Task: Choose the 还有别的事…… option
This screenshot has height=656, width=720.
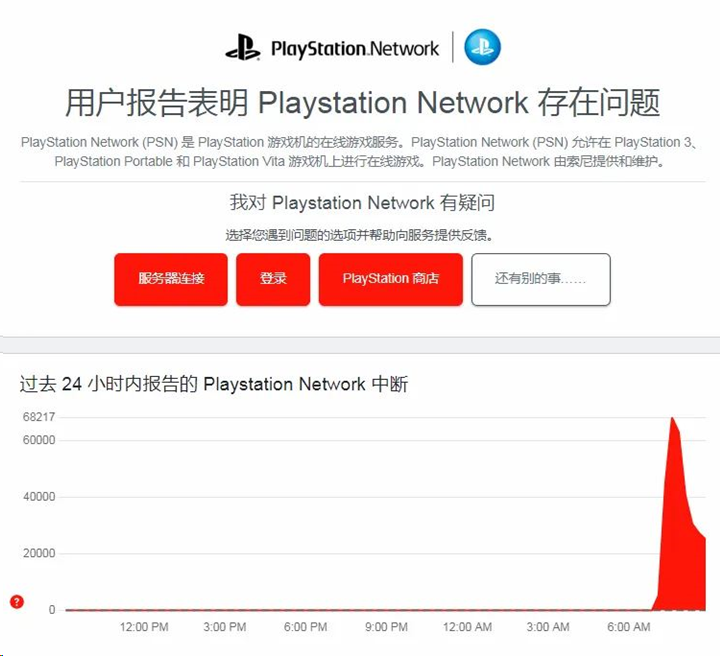Action: coord(540,279)
